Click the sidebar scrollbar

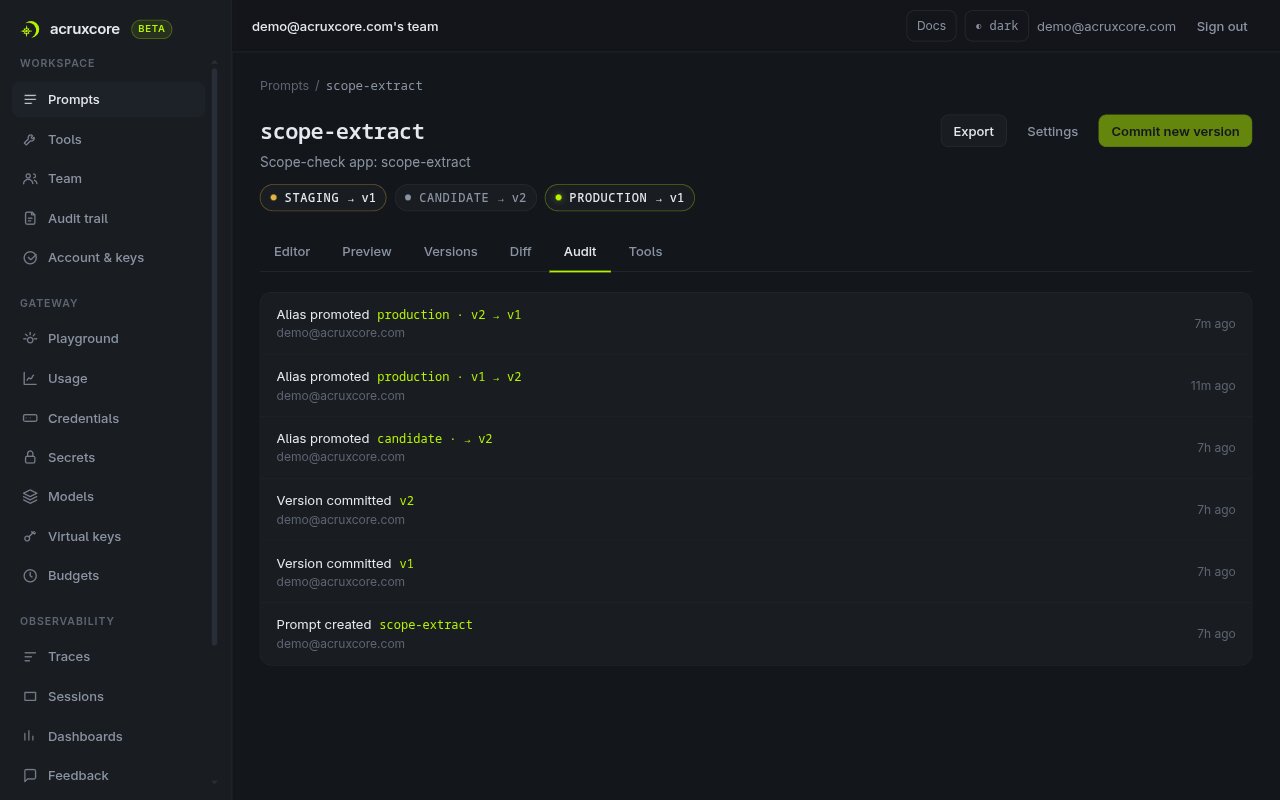click(x=214, y=355)
